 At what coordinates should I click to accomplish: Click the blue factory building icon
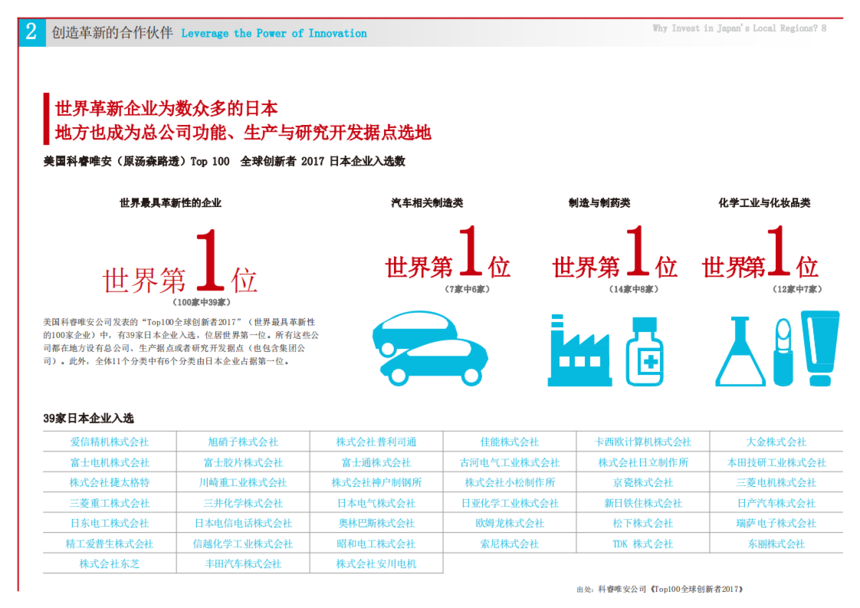[580, 350]
